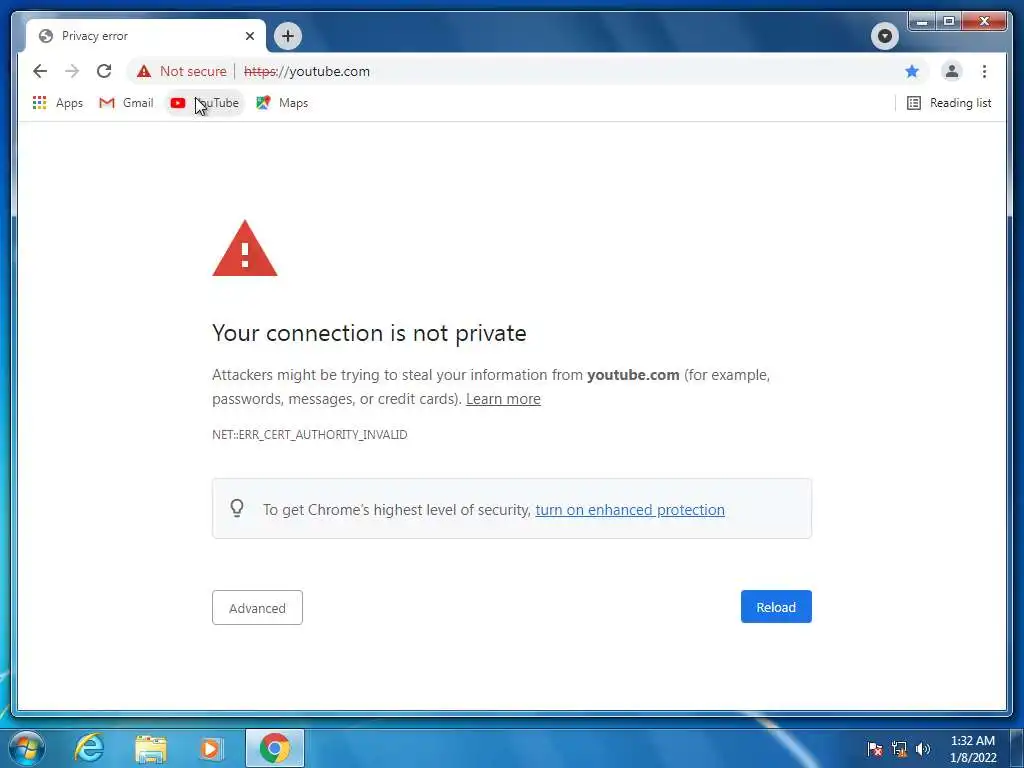Screen dimensions: 1024x768
Task: Click NET::ERR_CERT_AUTHORITY_INVALID error code
Action: tap(310, 434)
